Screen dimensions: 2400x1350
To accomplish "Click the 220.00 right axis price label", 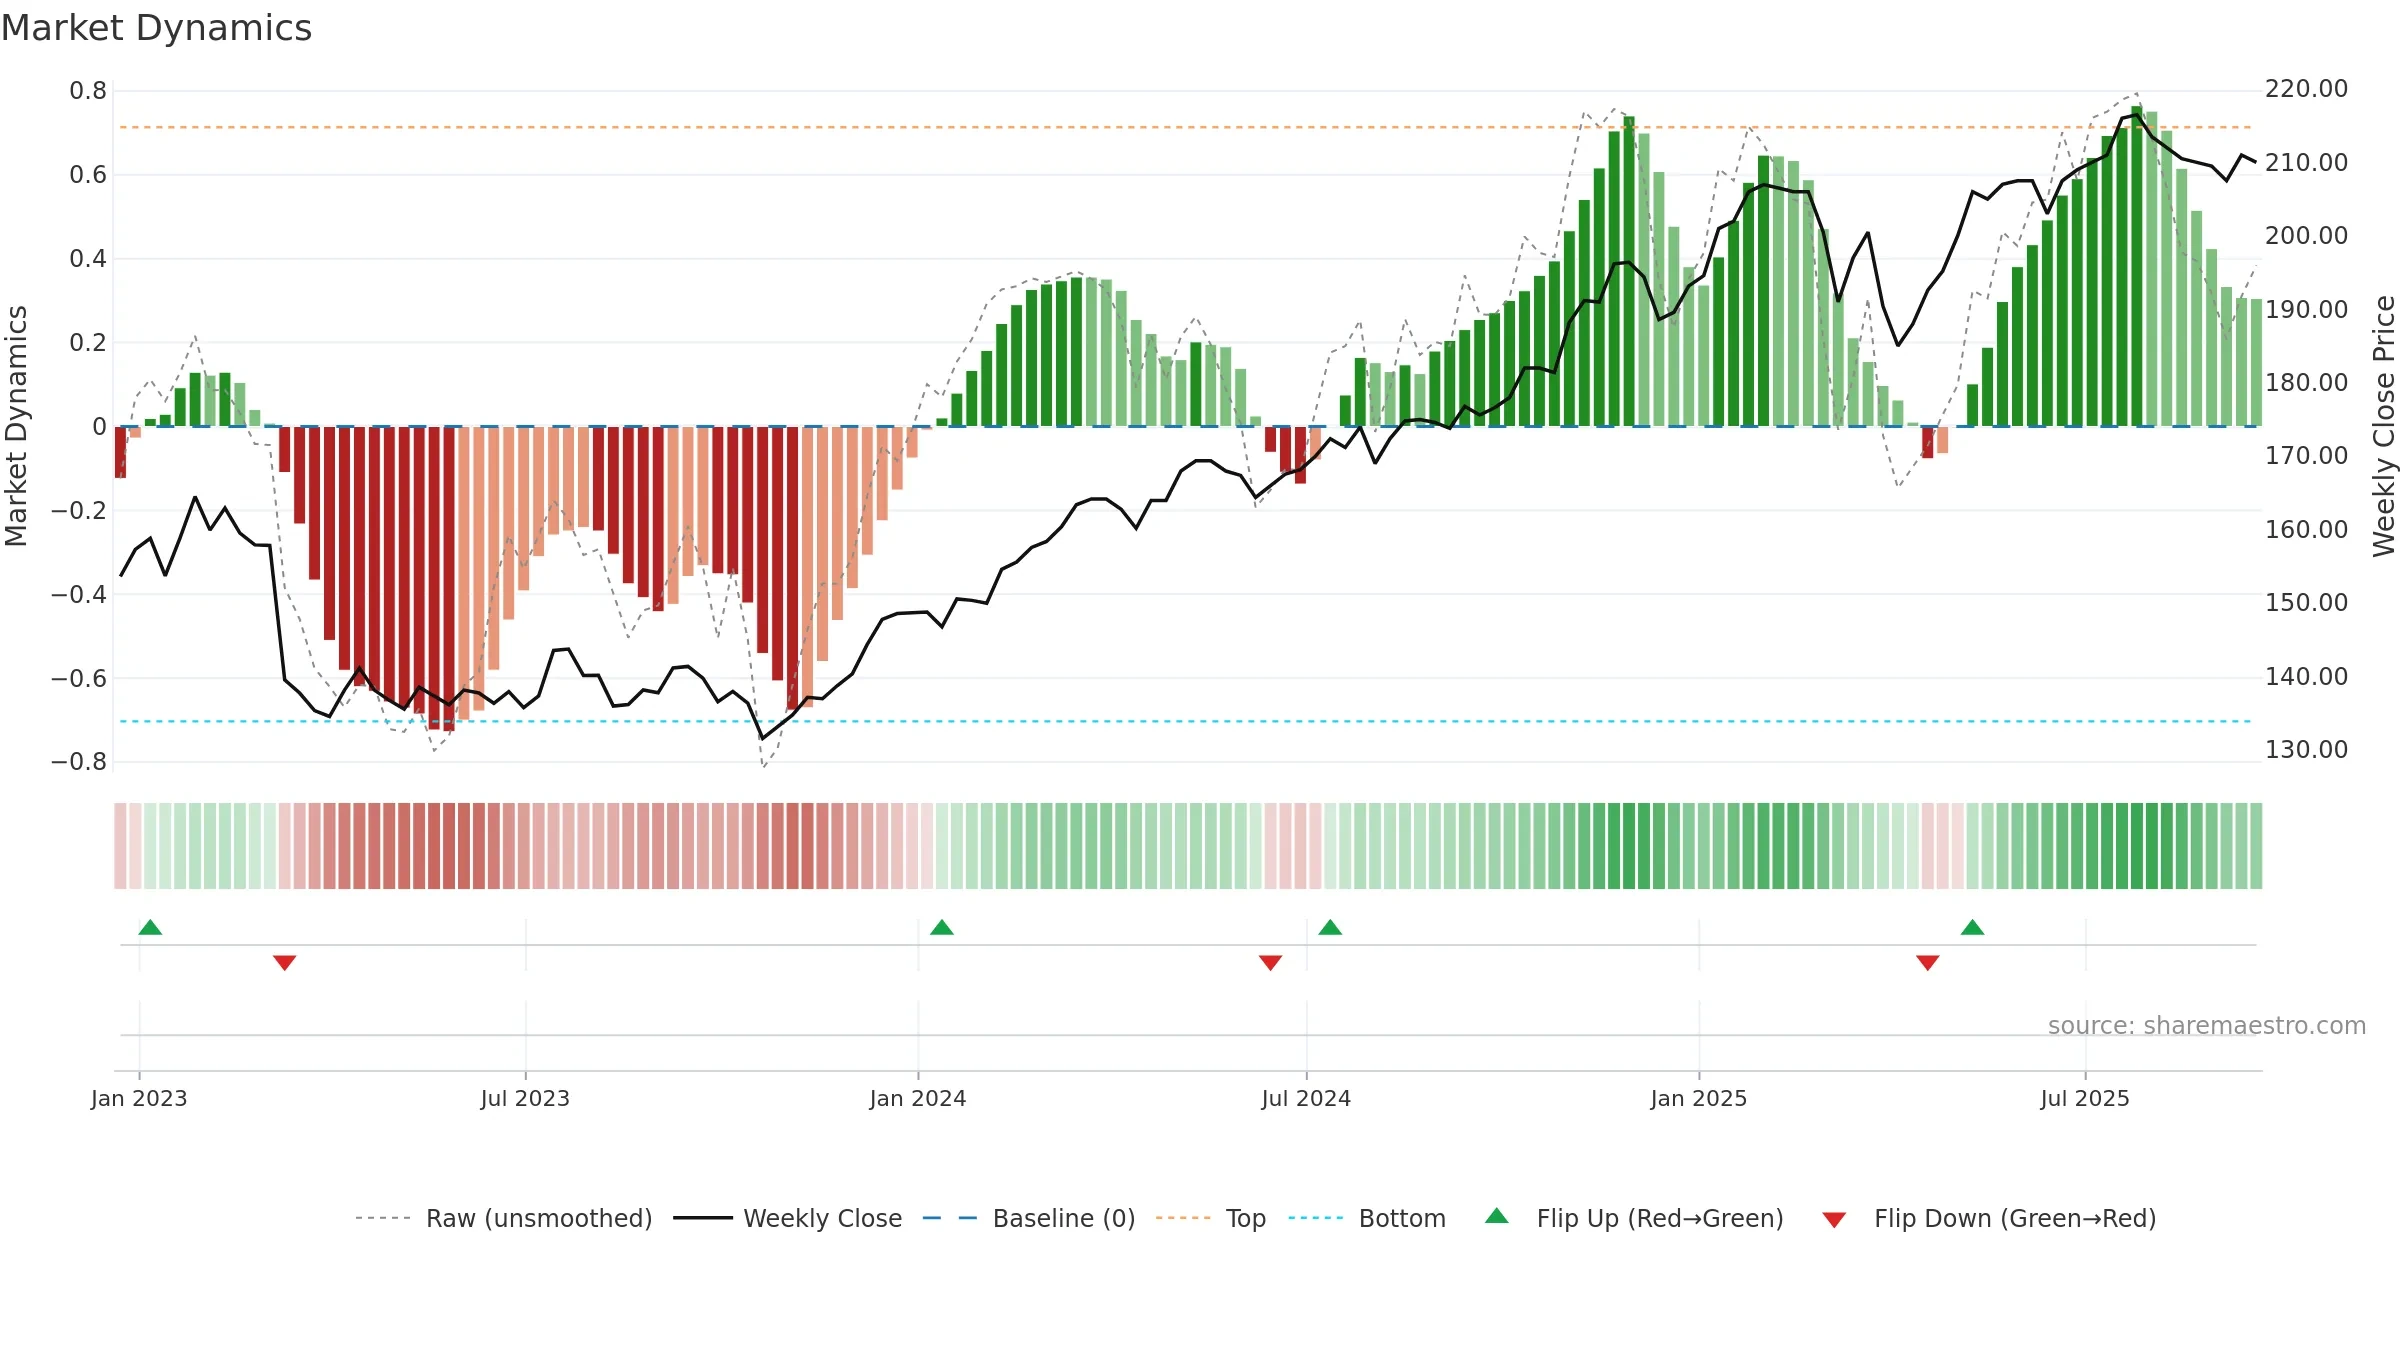I will click(x=2306, y=89).
